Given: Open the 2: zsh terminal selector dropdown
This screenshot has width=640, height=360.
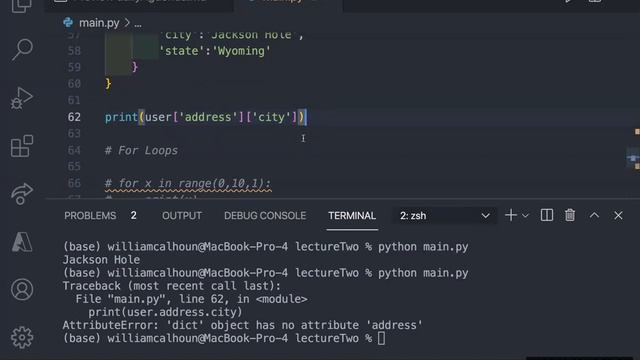Looking at the screenshot, I should coord(444,216).
